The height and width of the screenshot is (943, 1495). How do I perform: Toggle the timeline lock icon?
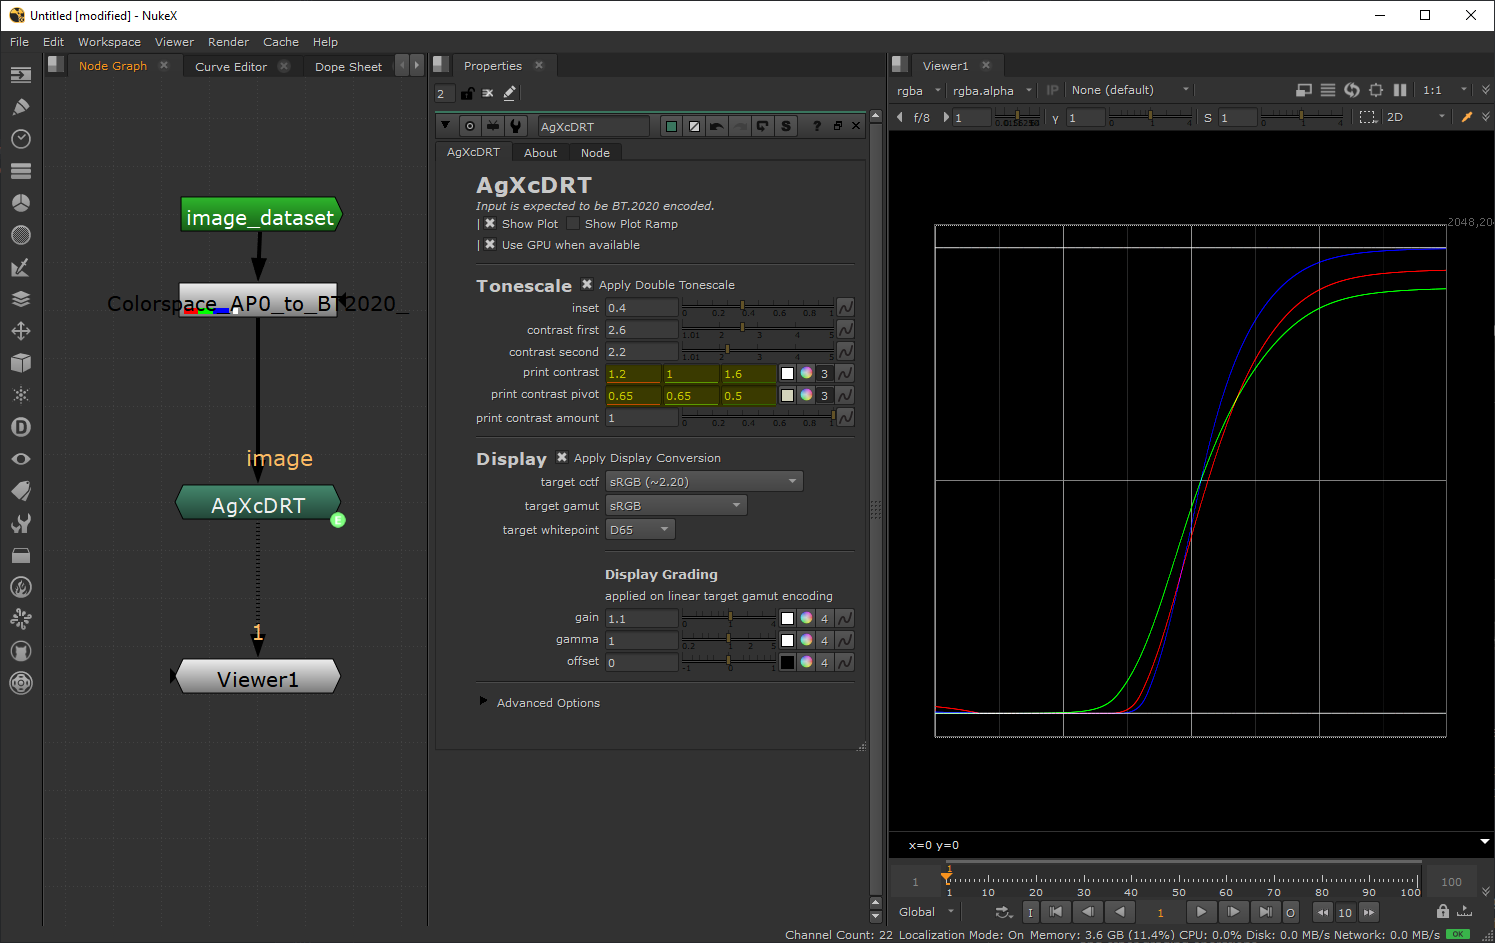click(x=1443, y=911)
